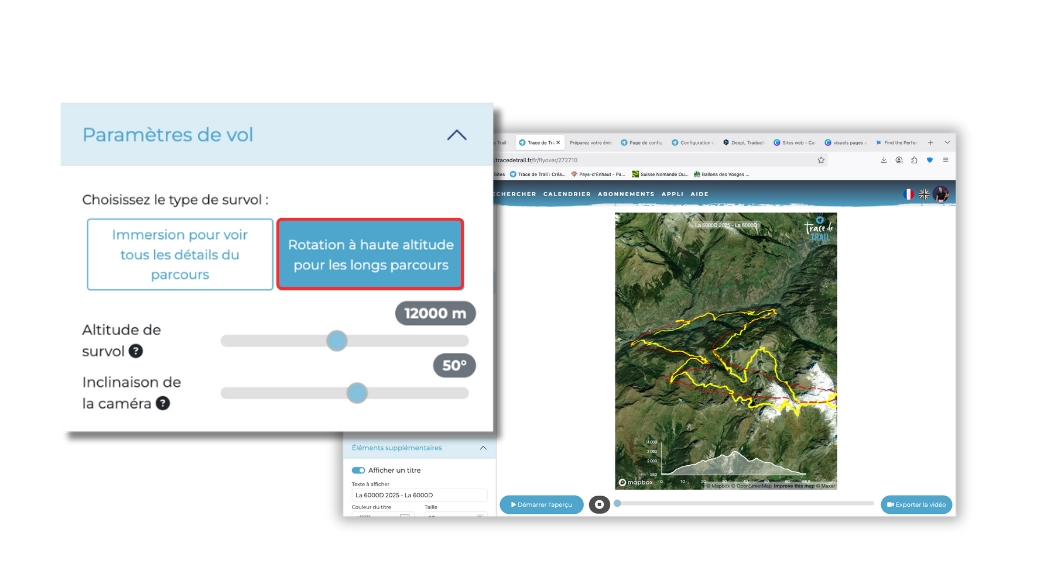The width and height of the screenshot is (1050, 564).
Task: Toggle the Afficher un titre switch
Action: point(358,470)
